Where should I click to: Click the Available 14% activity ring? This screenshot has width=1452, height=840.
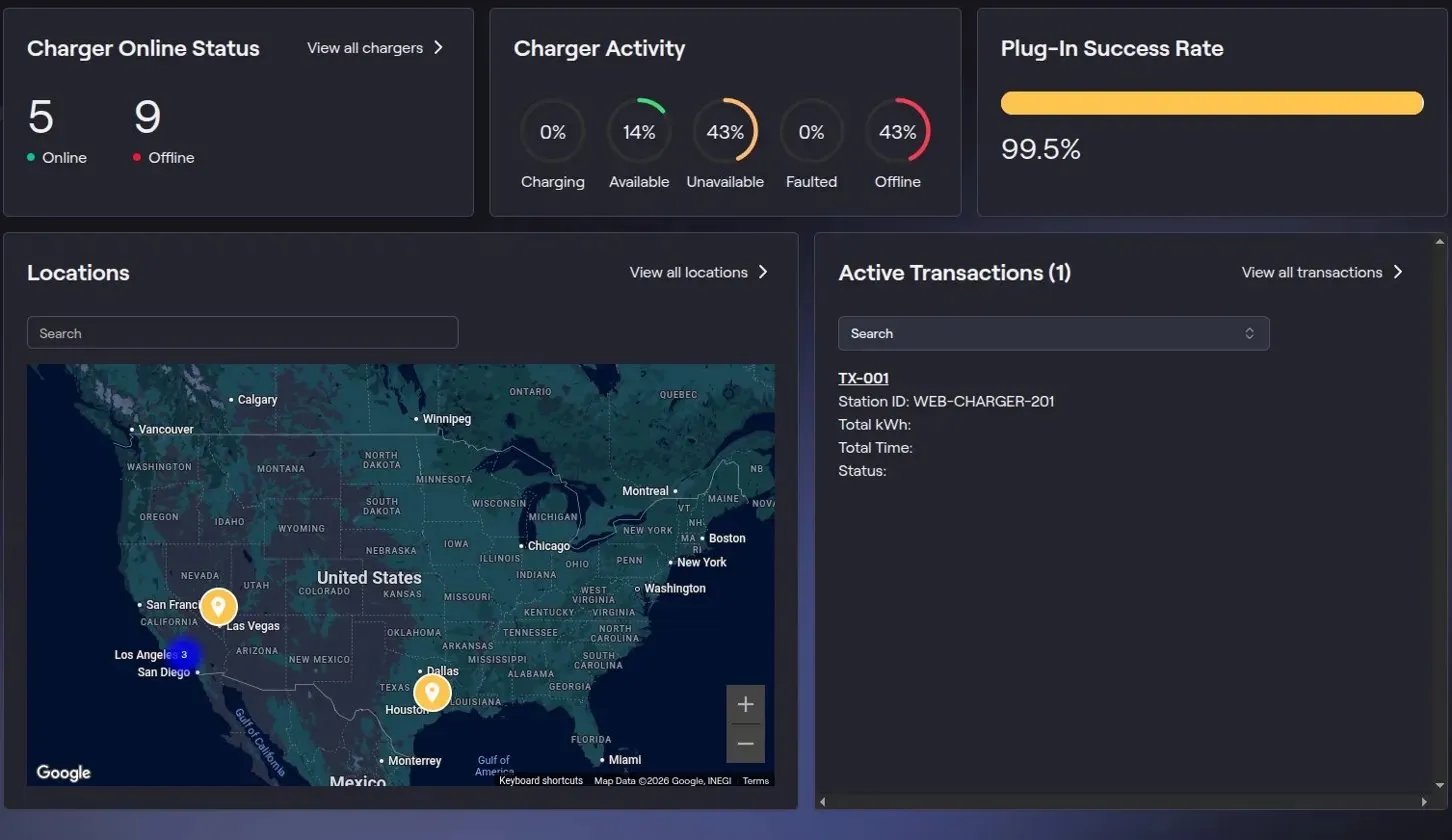point(639,132)
